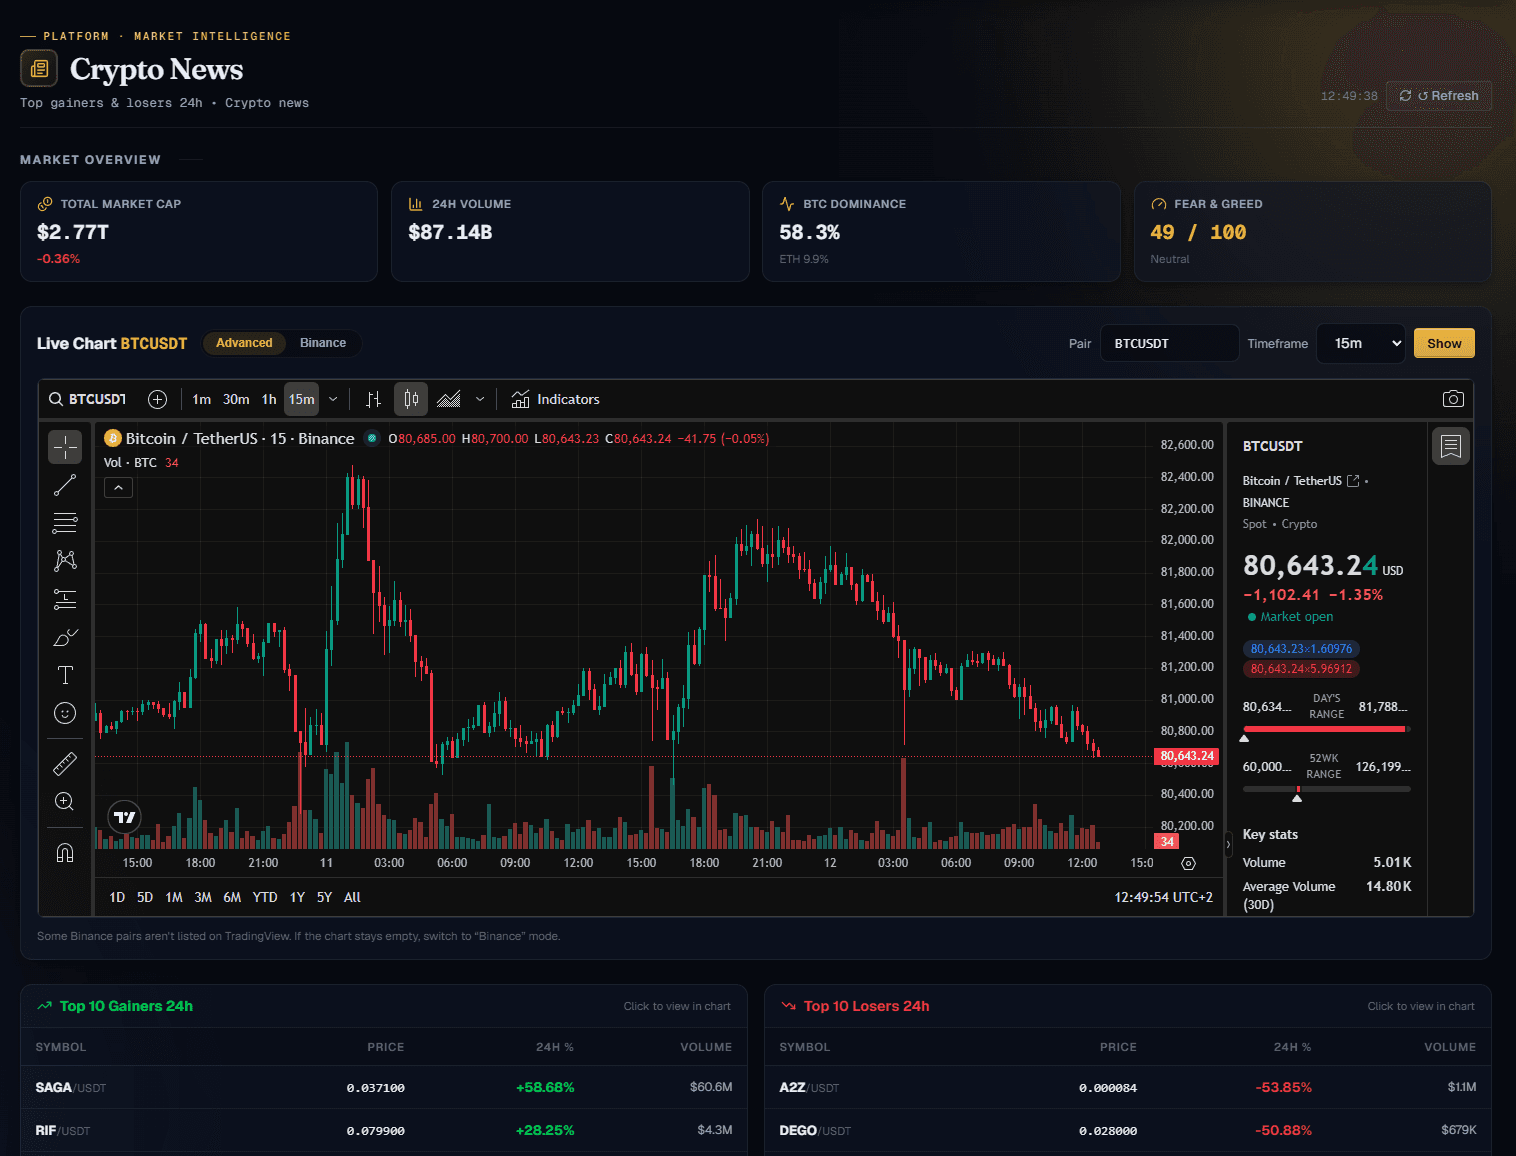Click the 12:49:54 UTC+2 timezone button

1164,897
